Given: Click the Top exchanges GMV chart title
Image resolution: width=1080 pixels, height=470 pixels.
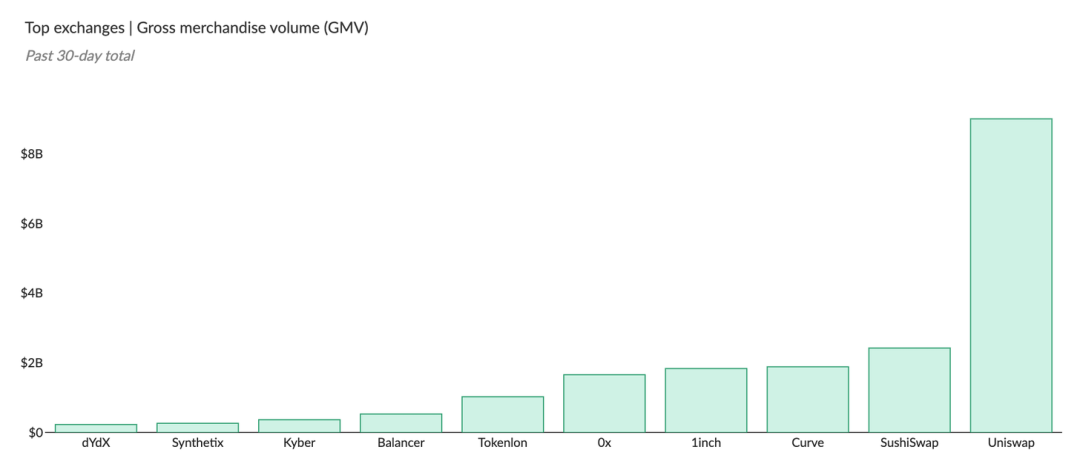Looking at the screenshot, I should (196, 29).
